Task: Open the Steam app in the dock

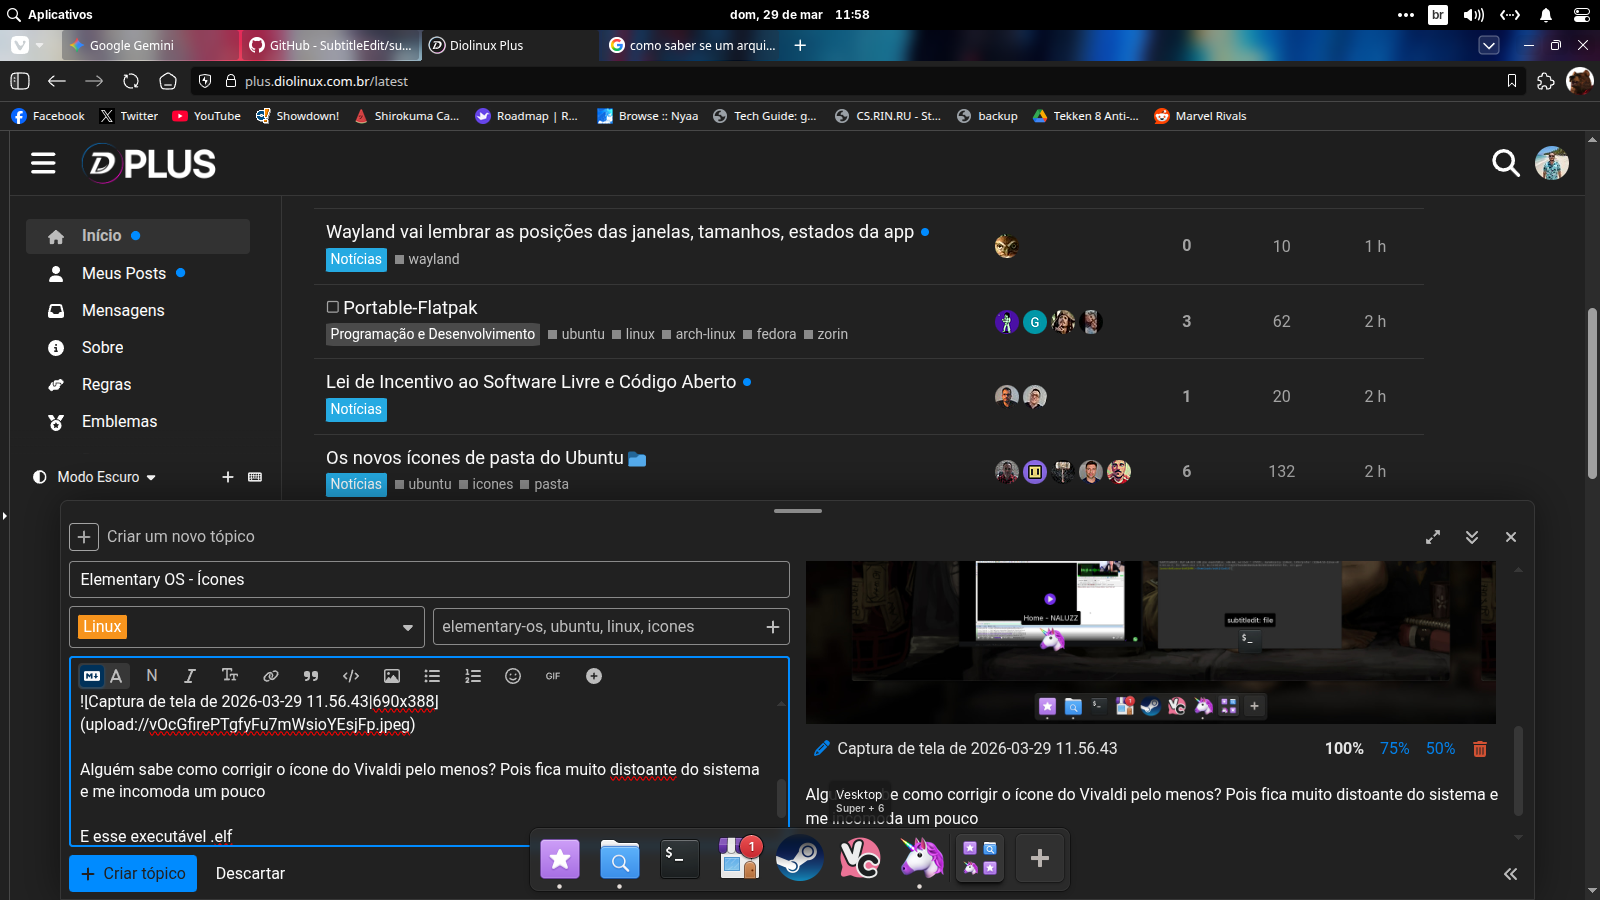Action: click(x=799, y=858)
